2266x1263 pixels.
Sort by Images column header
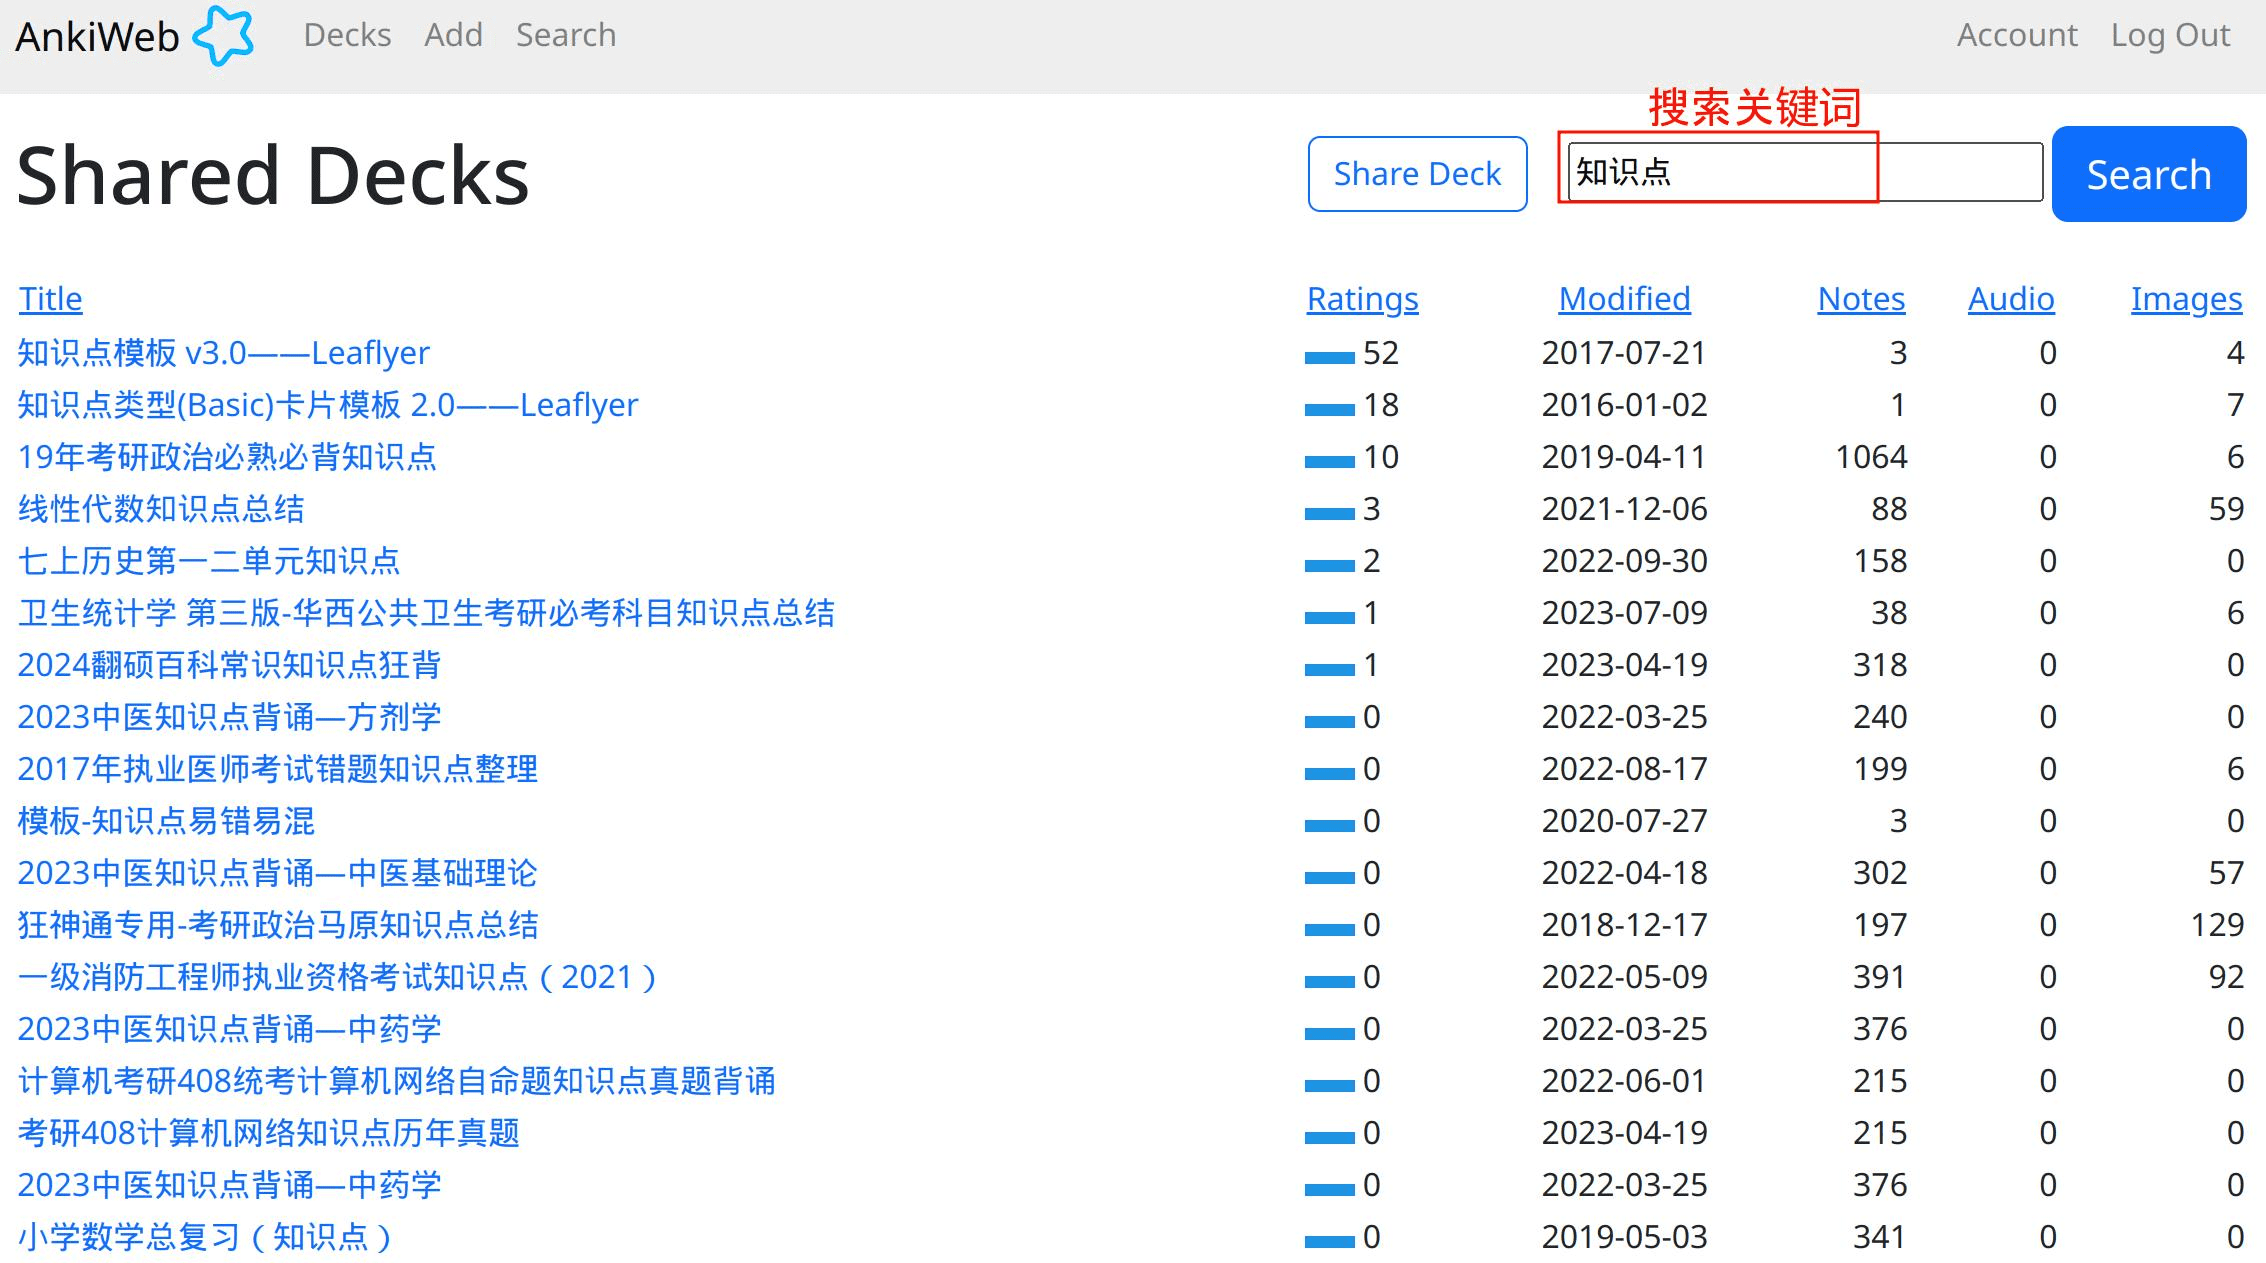click(x=2186, y=299)
